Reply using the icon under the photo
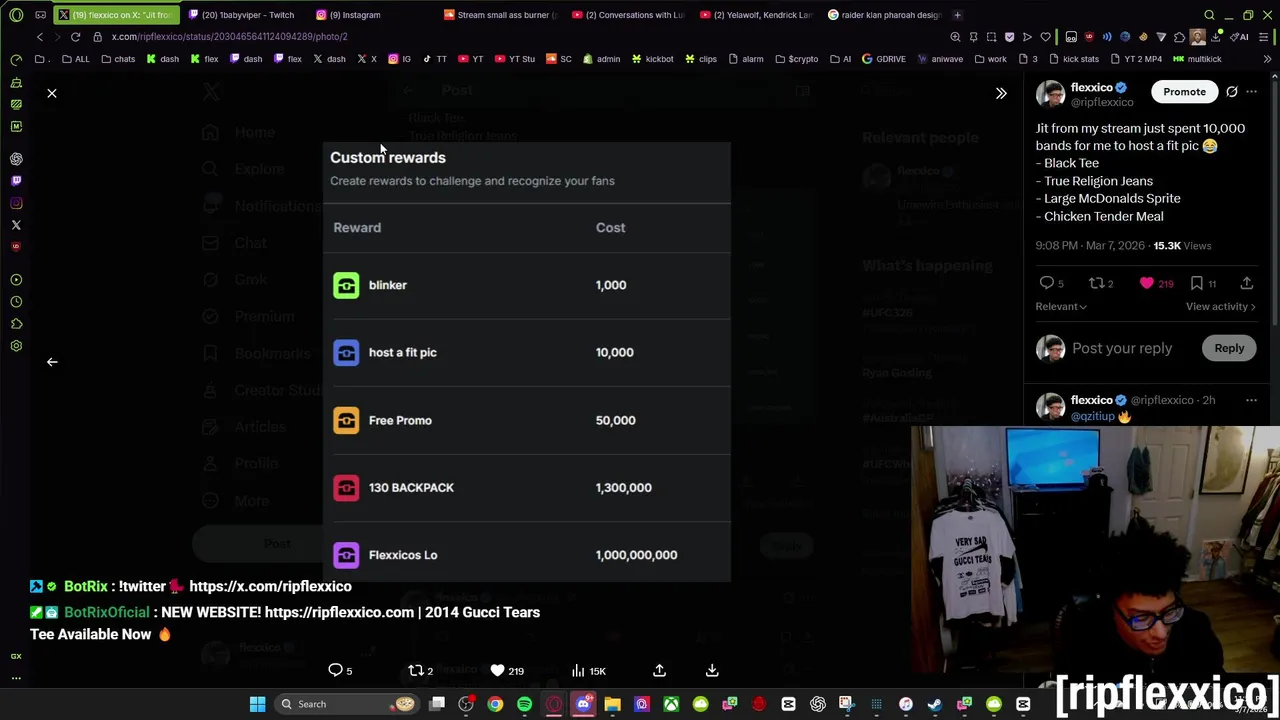Image resolution: width=1280 pixels, height=720 pixels. pos(341,670)
